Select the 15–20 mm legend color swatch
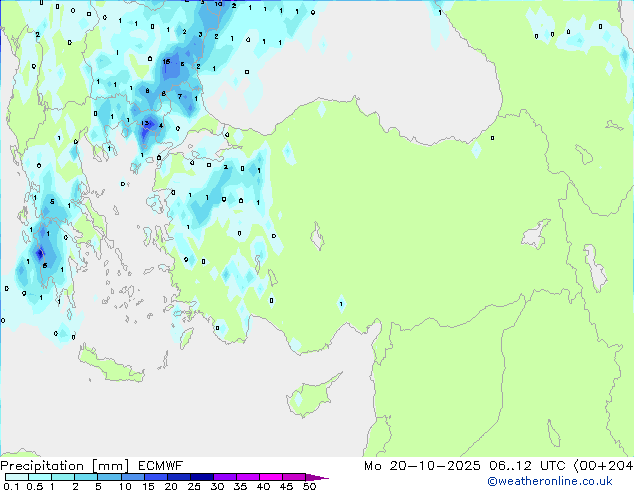The width and height of the screenshot is (634, 490). pos(155,477)
